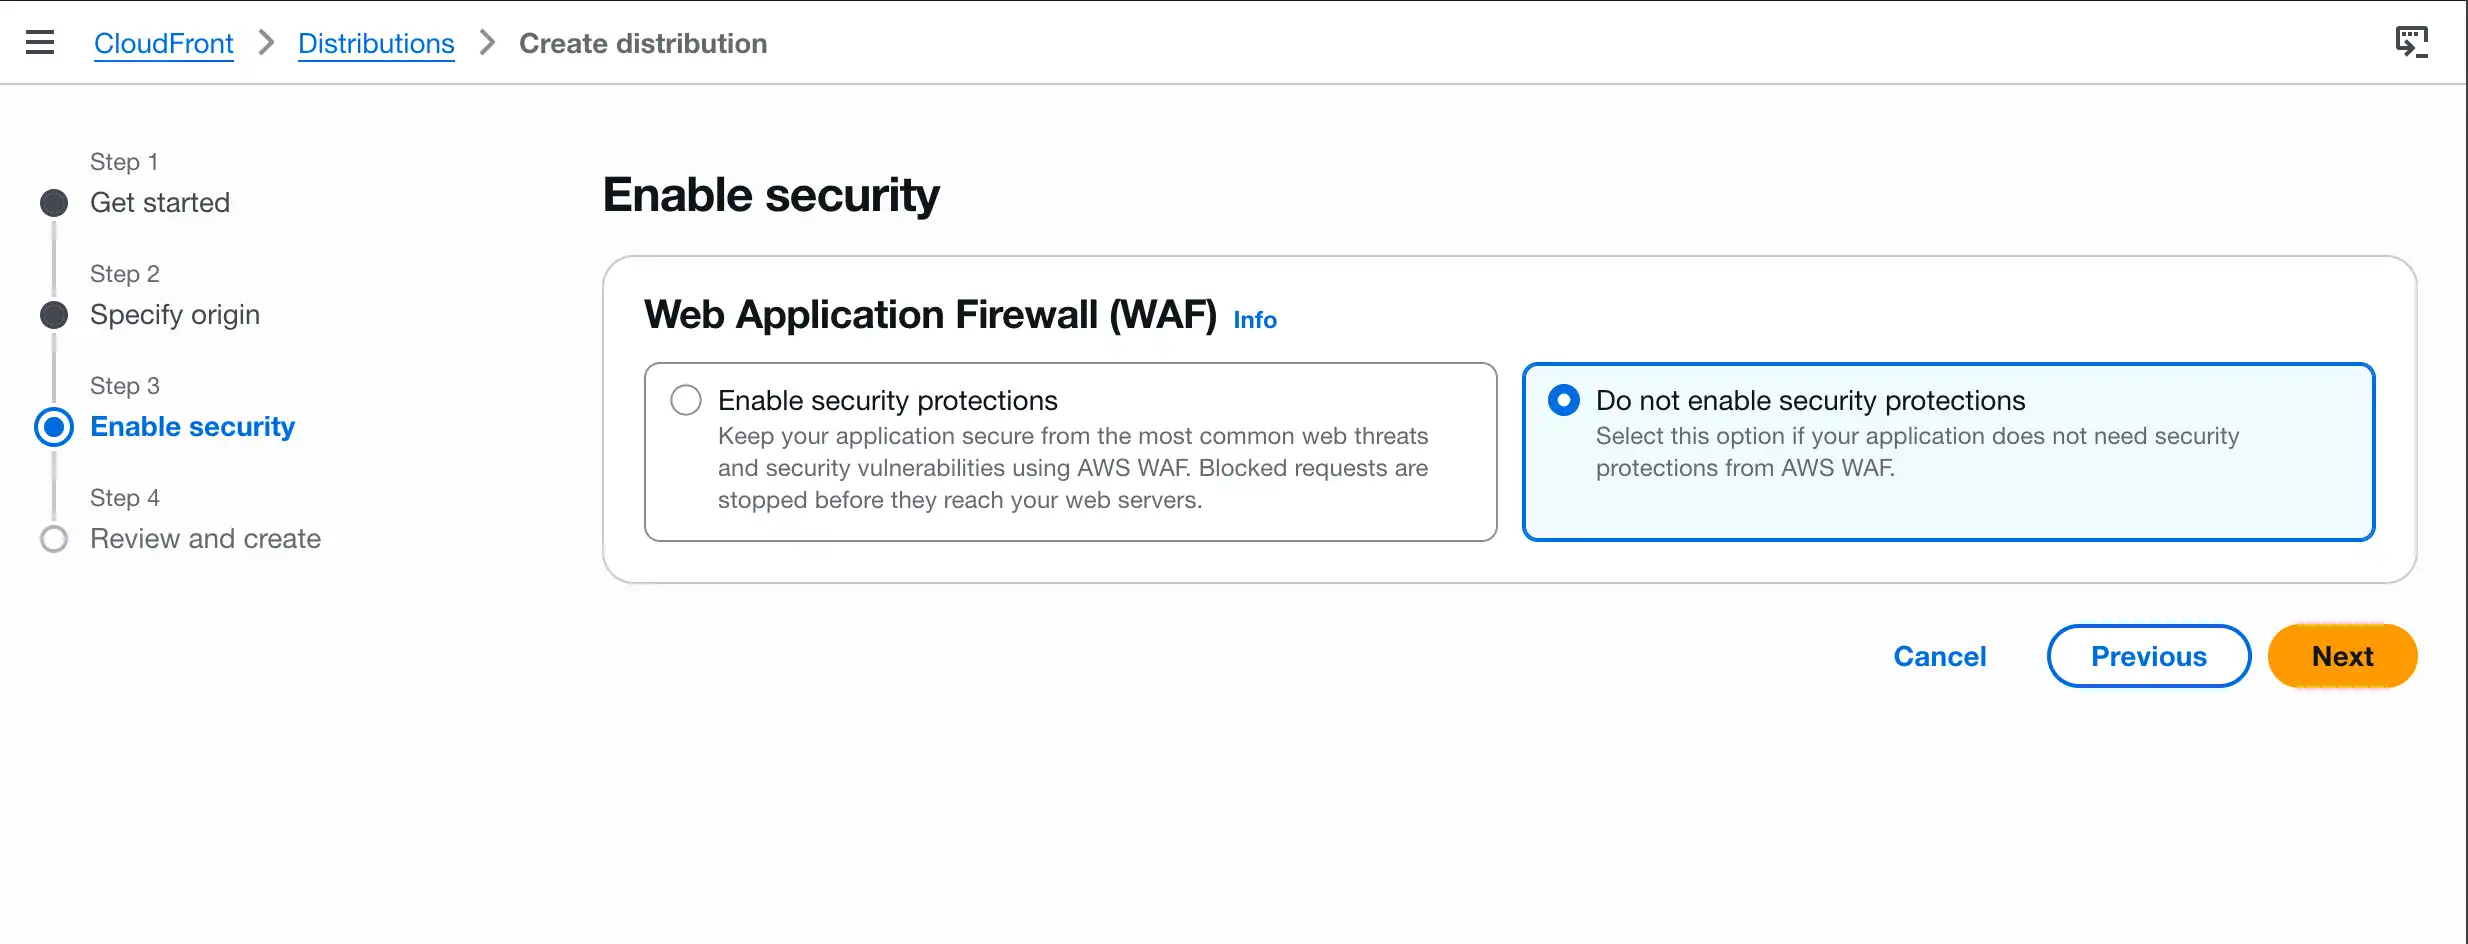This screenshot has width=2468, height=944.
Task: Open the CloudShell icon at top right
Action: click(x=2411, y=42)
